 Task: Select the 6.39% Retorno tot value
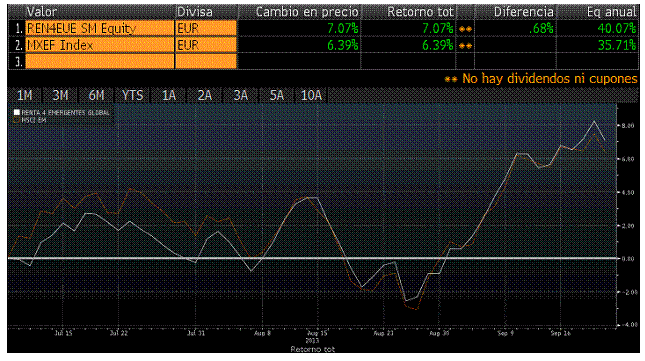pos(438,45)
